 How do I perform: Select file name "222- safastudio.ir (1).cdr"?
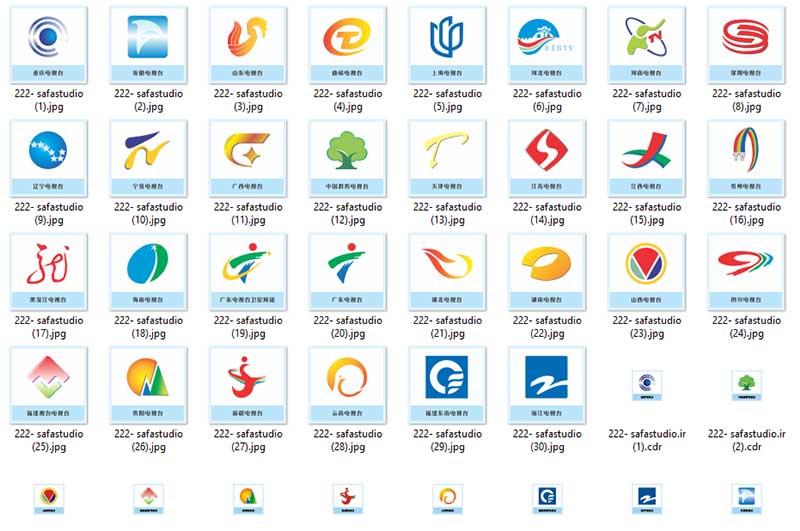coord(647,440)
